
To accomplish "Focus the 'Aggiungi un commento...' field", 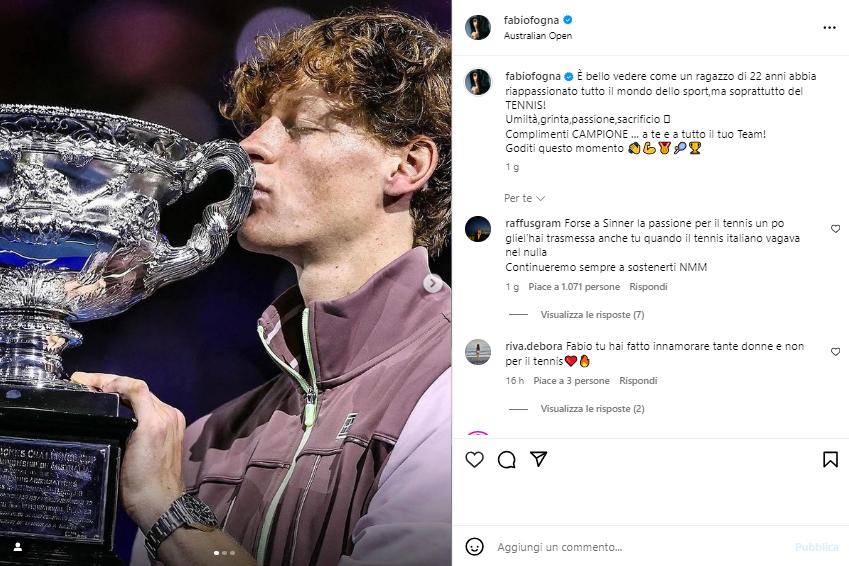I will [640, 547].
